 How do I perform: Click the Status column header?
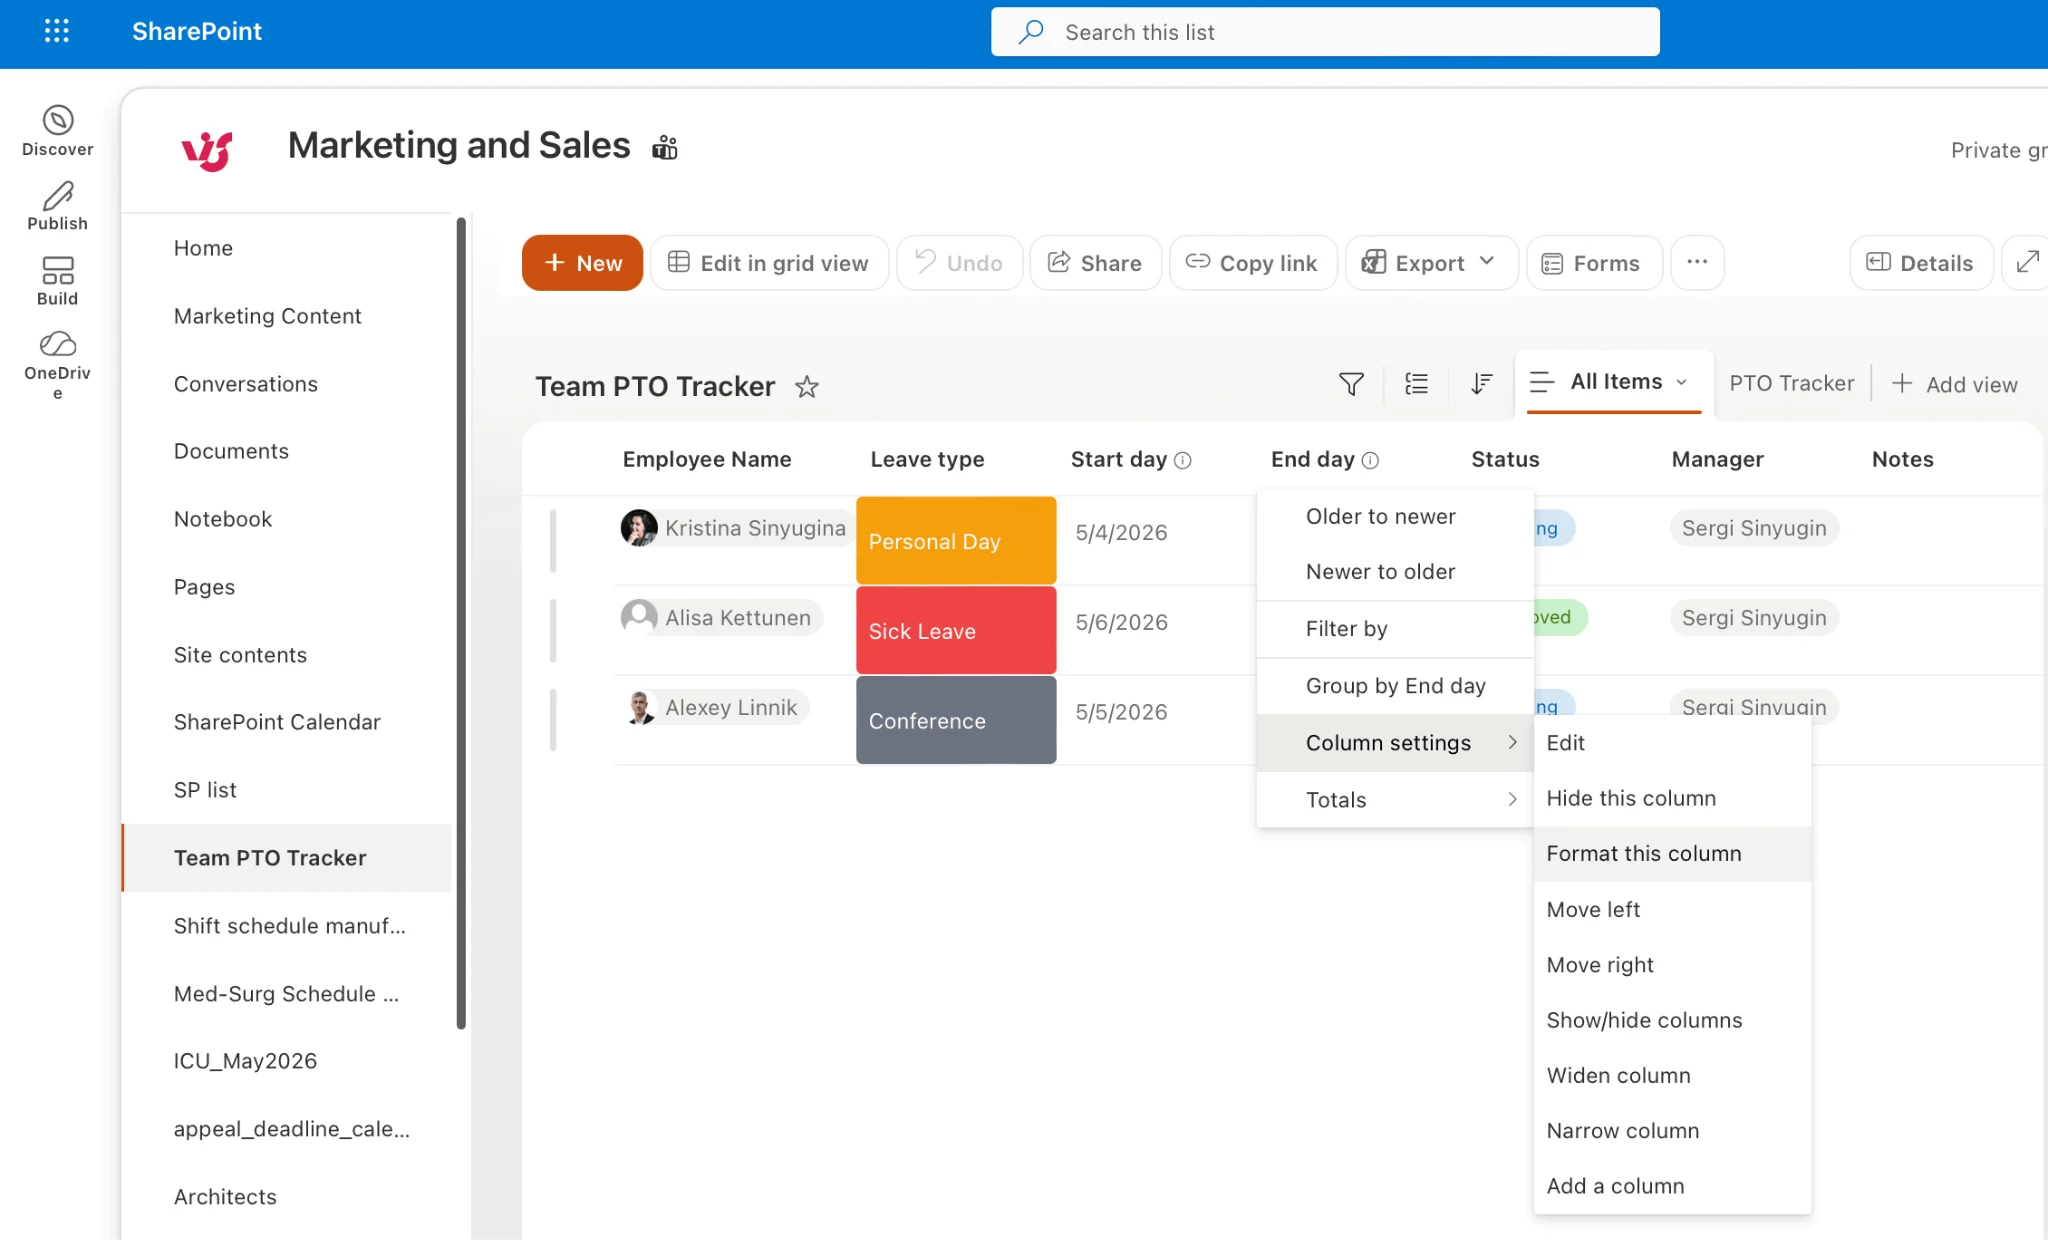click(x=1505, y=460)
